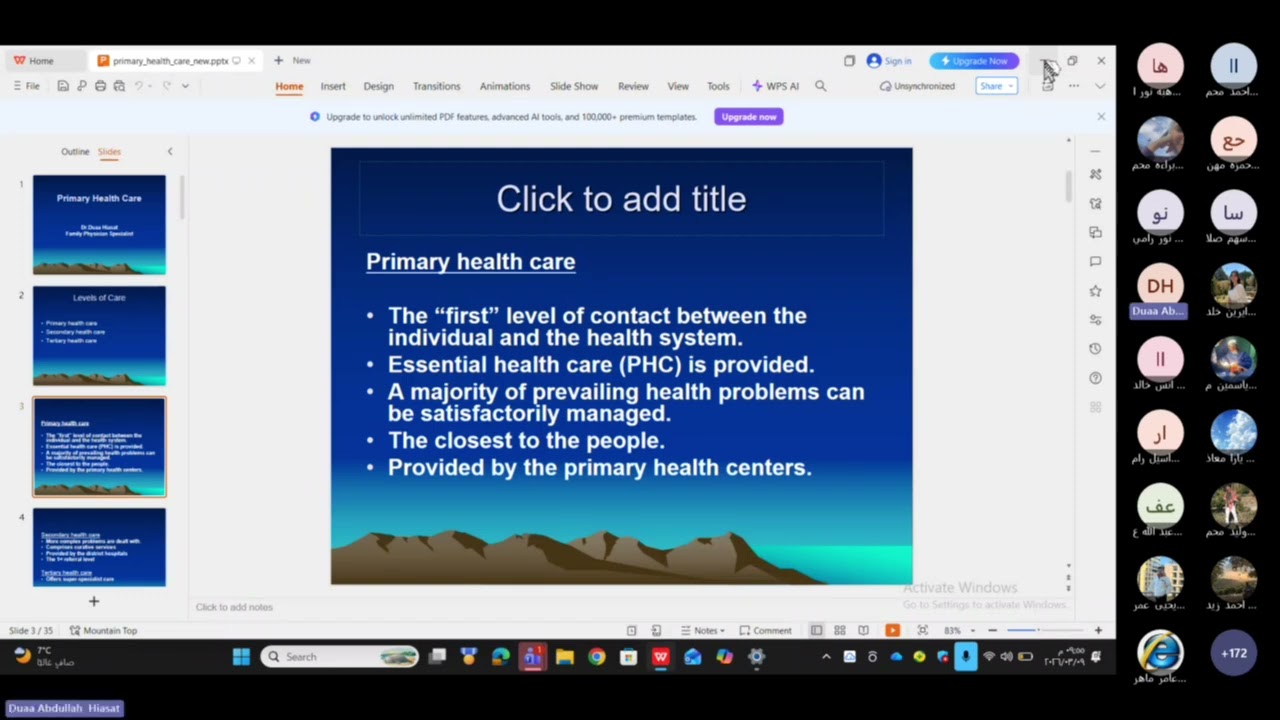Screen dimensions: 1280x720
Task: Collapse the ribbon using the top-right chevron
Action: (x=1100, y=86)
